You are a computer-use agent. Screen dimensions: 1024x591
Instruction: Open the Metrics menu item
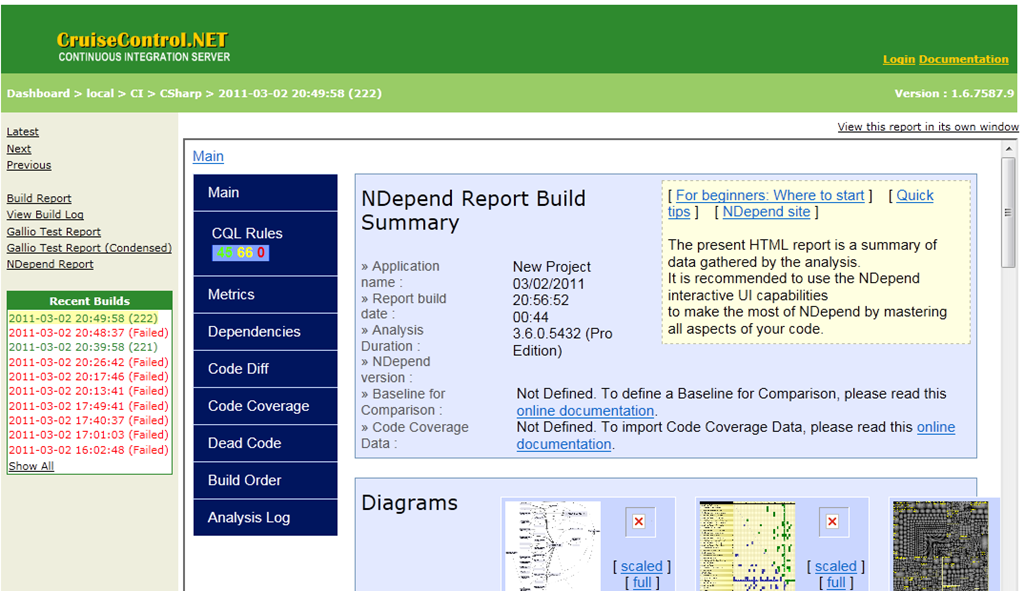pyautogui.click(x=265, y=295)
